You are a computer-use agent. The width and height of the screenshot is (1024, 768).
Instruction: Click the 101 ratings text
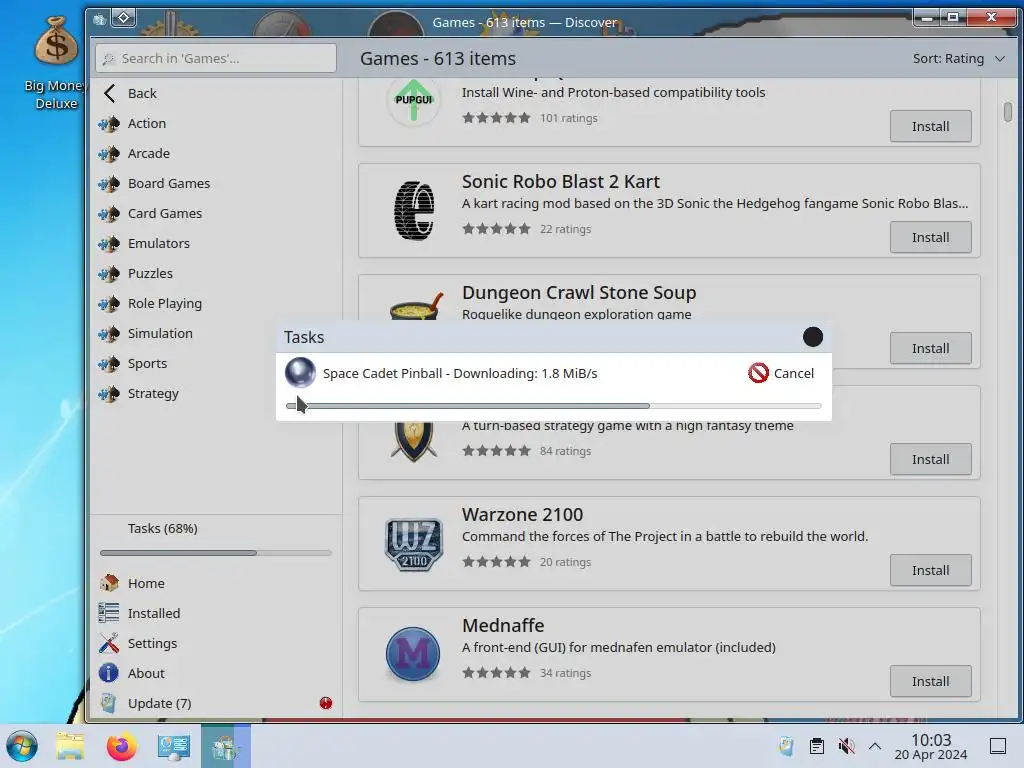tap(568, 118)
